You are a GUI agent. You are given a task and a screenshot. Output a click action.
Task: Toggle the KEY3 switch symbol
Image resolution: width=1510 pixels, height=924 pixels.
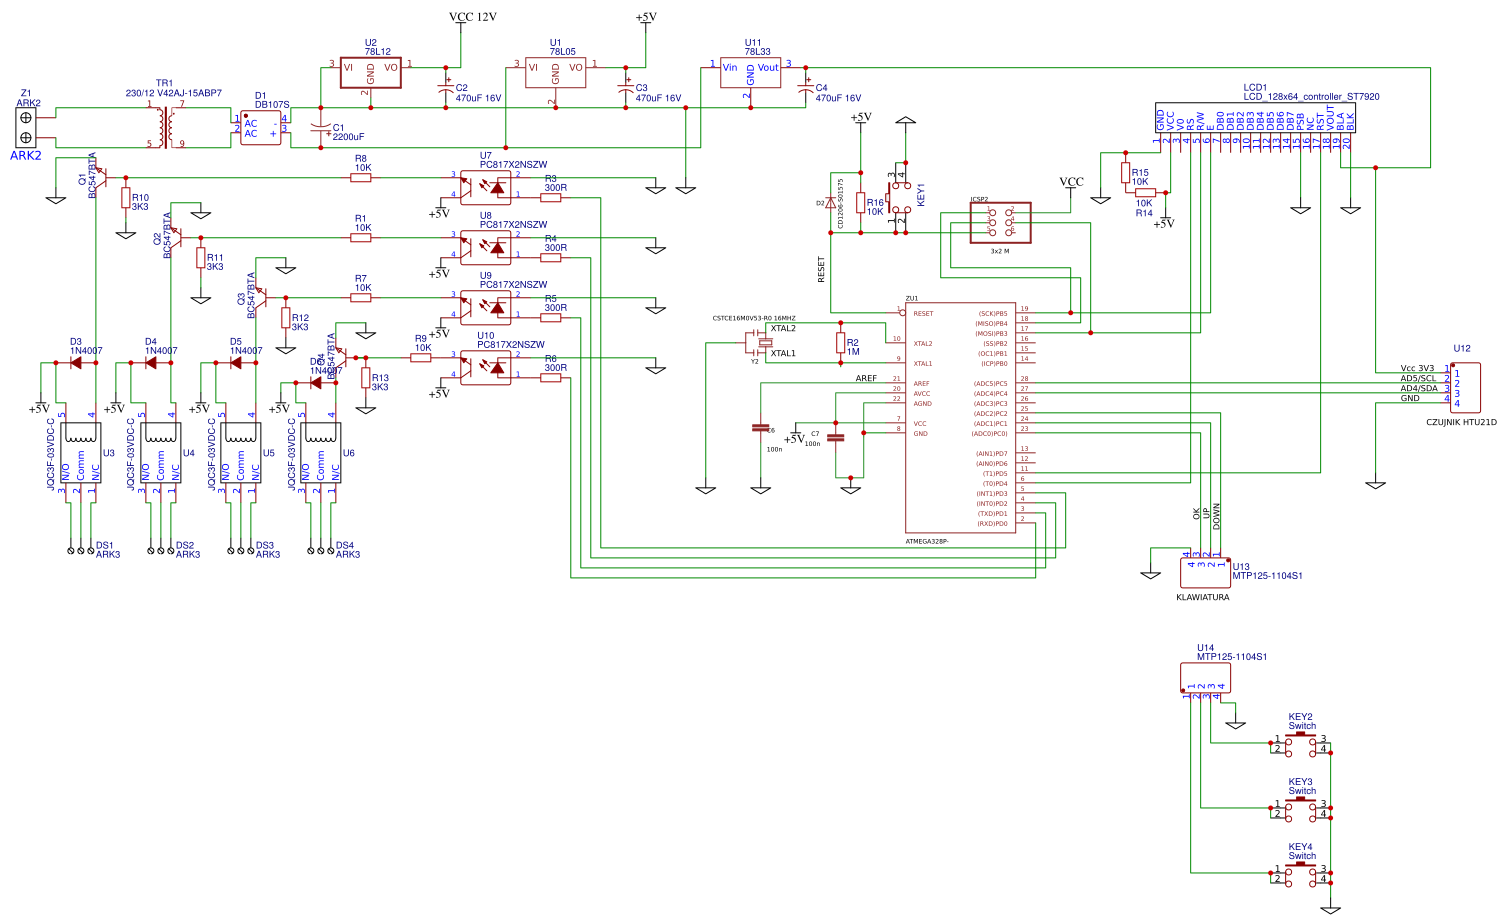point(1300,808)
